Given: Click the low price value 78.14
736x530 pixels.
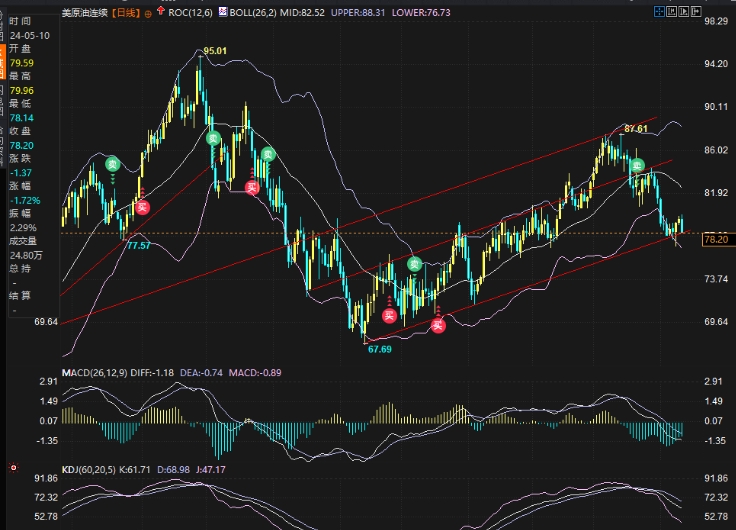Looking at the screenshot, I should coord(22,118).
